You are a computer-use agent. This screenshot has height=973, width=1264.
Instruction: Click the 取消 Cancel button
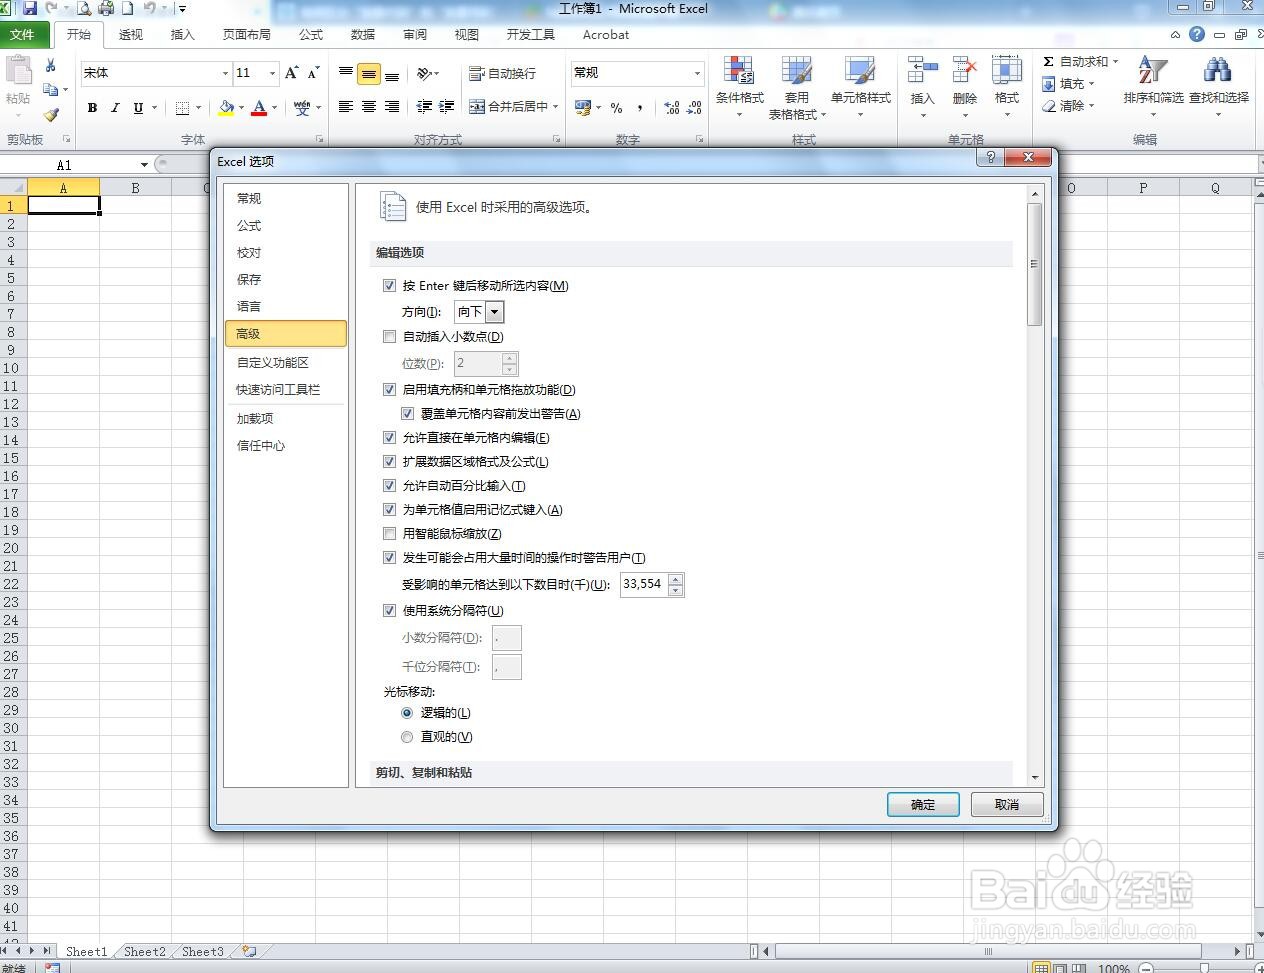click(1007, 804)
